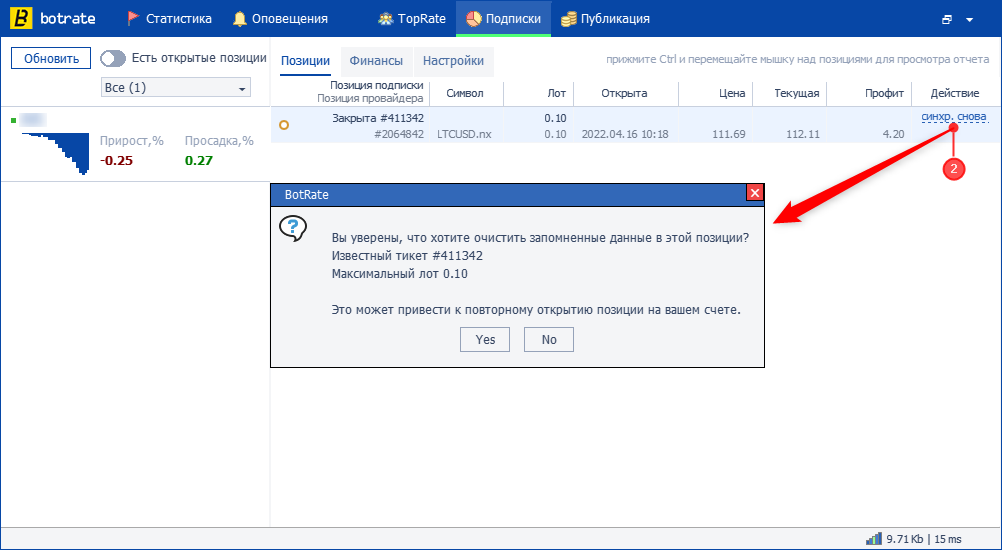Click Yes in the BotRate dialog
The width and height of the screenshot is (1002, 550).
pyautogui.click(x=485, y=340)
